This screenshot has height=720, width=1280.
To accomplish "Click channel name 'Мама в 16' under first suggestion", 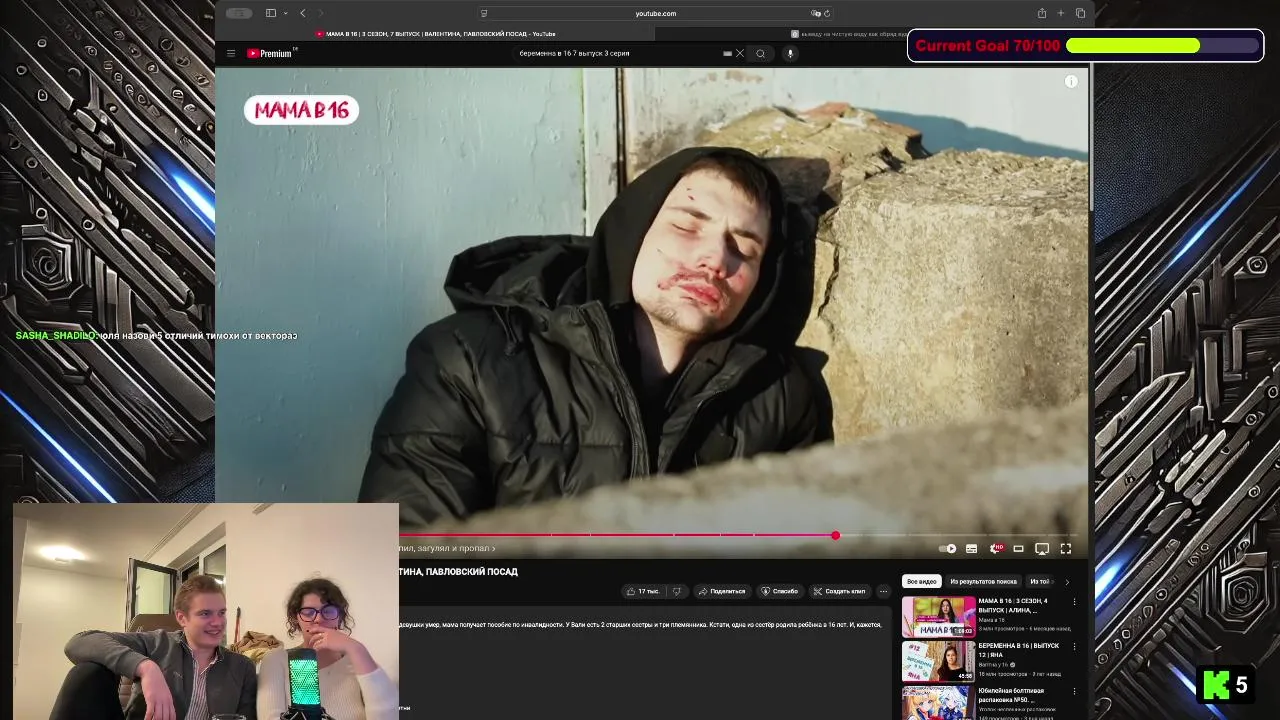I will [992, 620].
